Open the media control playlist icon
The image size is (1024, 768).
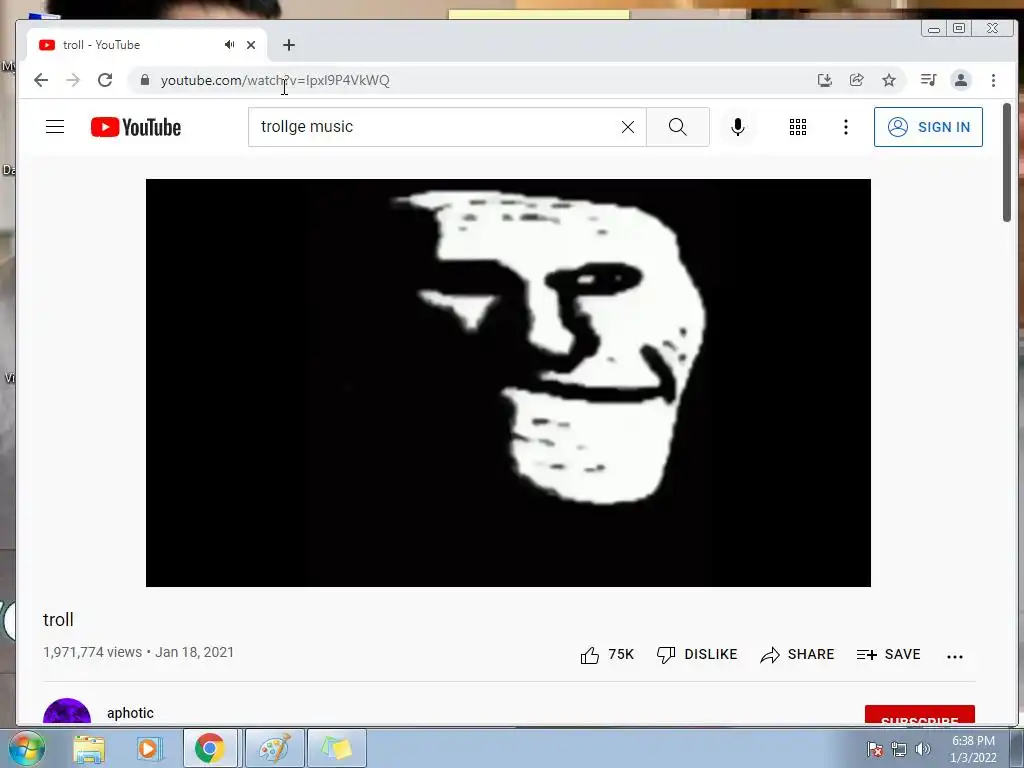pos(928,80)
